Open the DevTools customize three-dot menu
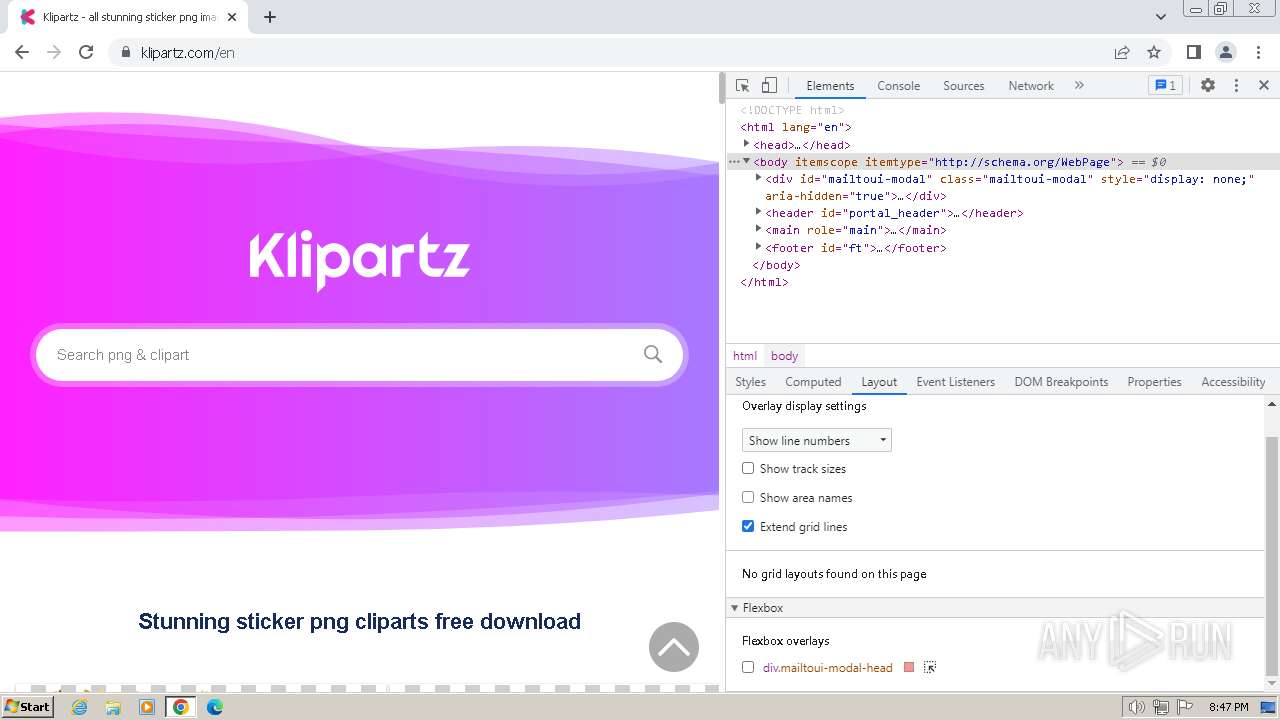1280x720 pixels. pyautogui.click(x=1236, y=86)
